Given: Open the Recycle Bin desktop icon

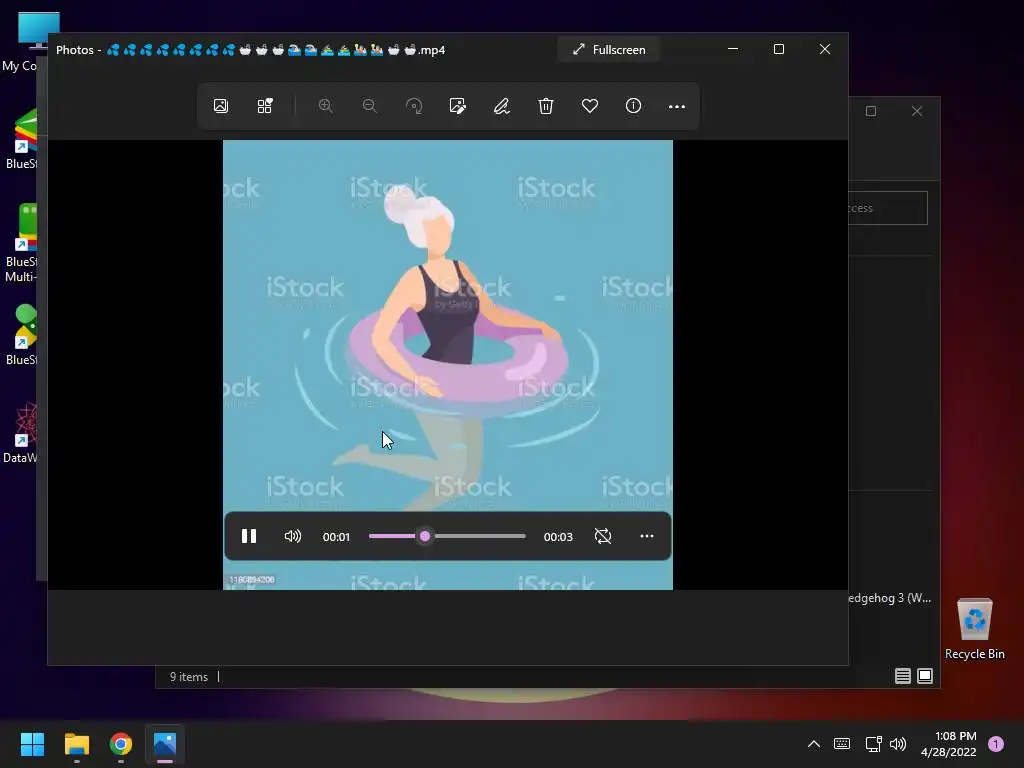Looking at the screenshot, I should [x=974, y=628].
